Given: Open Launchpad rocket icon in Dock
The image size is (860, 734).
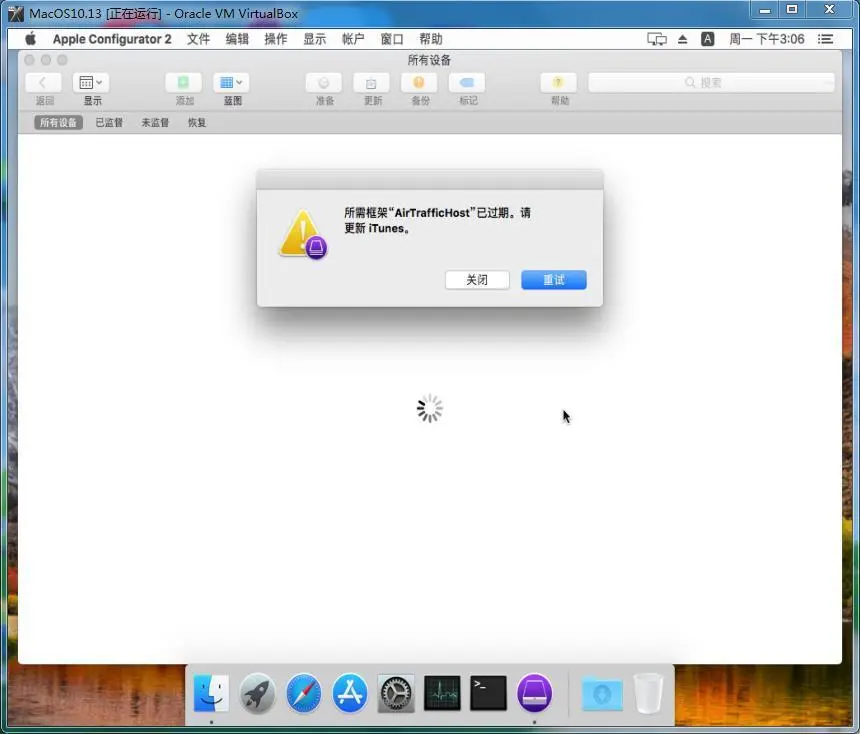Looking at the screenshot, I should (257, 693).
